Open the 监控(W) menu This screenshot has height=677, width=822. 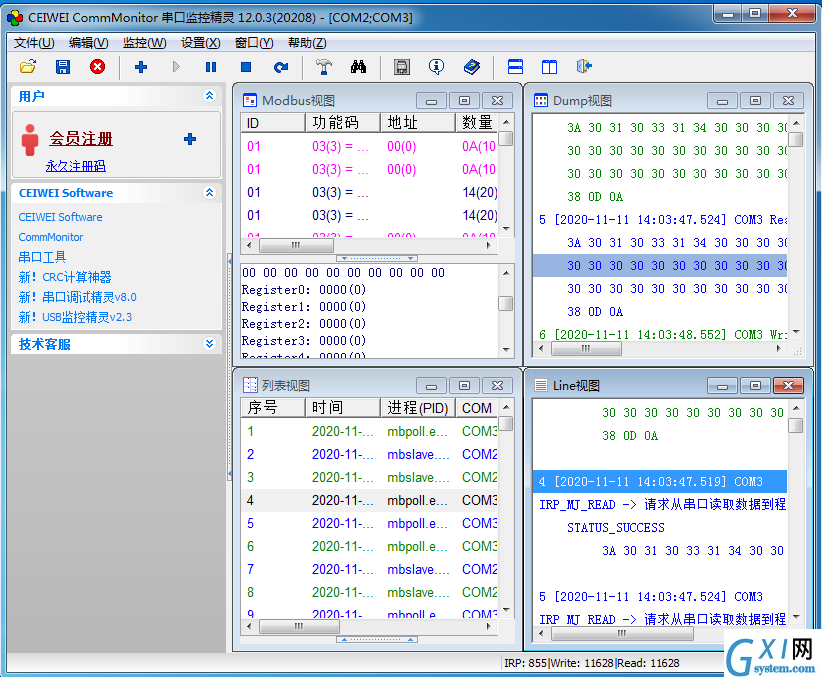pyautogui.click(x=145, y=43)
